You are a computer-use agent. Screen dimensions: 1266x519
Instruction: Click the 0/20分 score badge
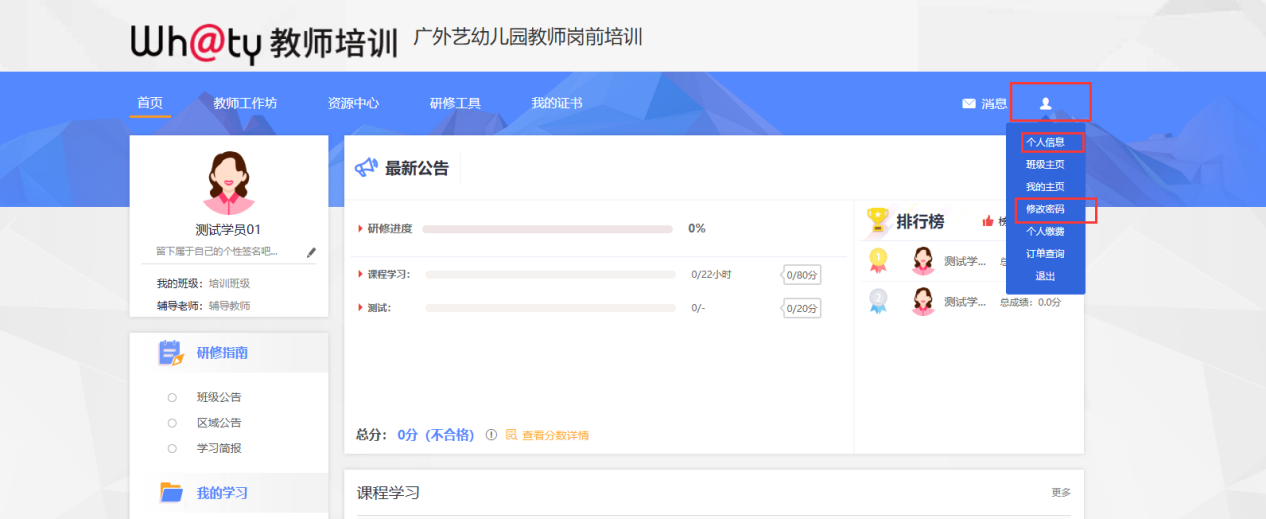pyautogui.click(x=802, y=309)
